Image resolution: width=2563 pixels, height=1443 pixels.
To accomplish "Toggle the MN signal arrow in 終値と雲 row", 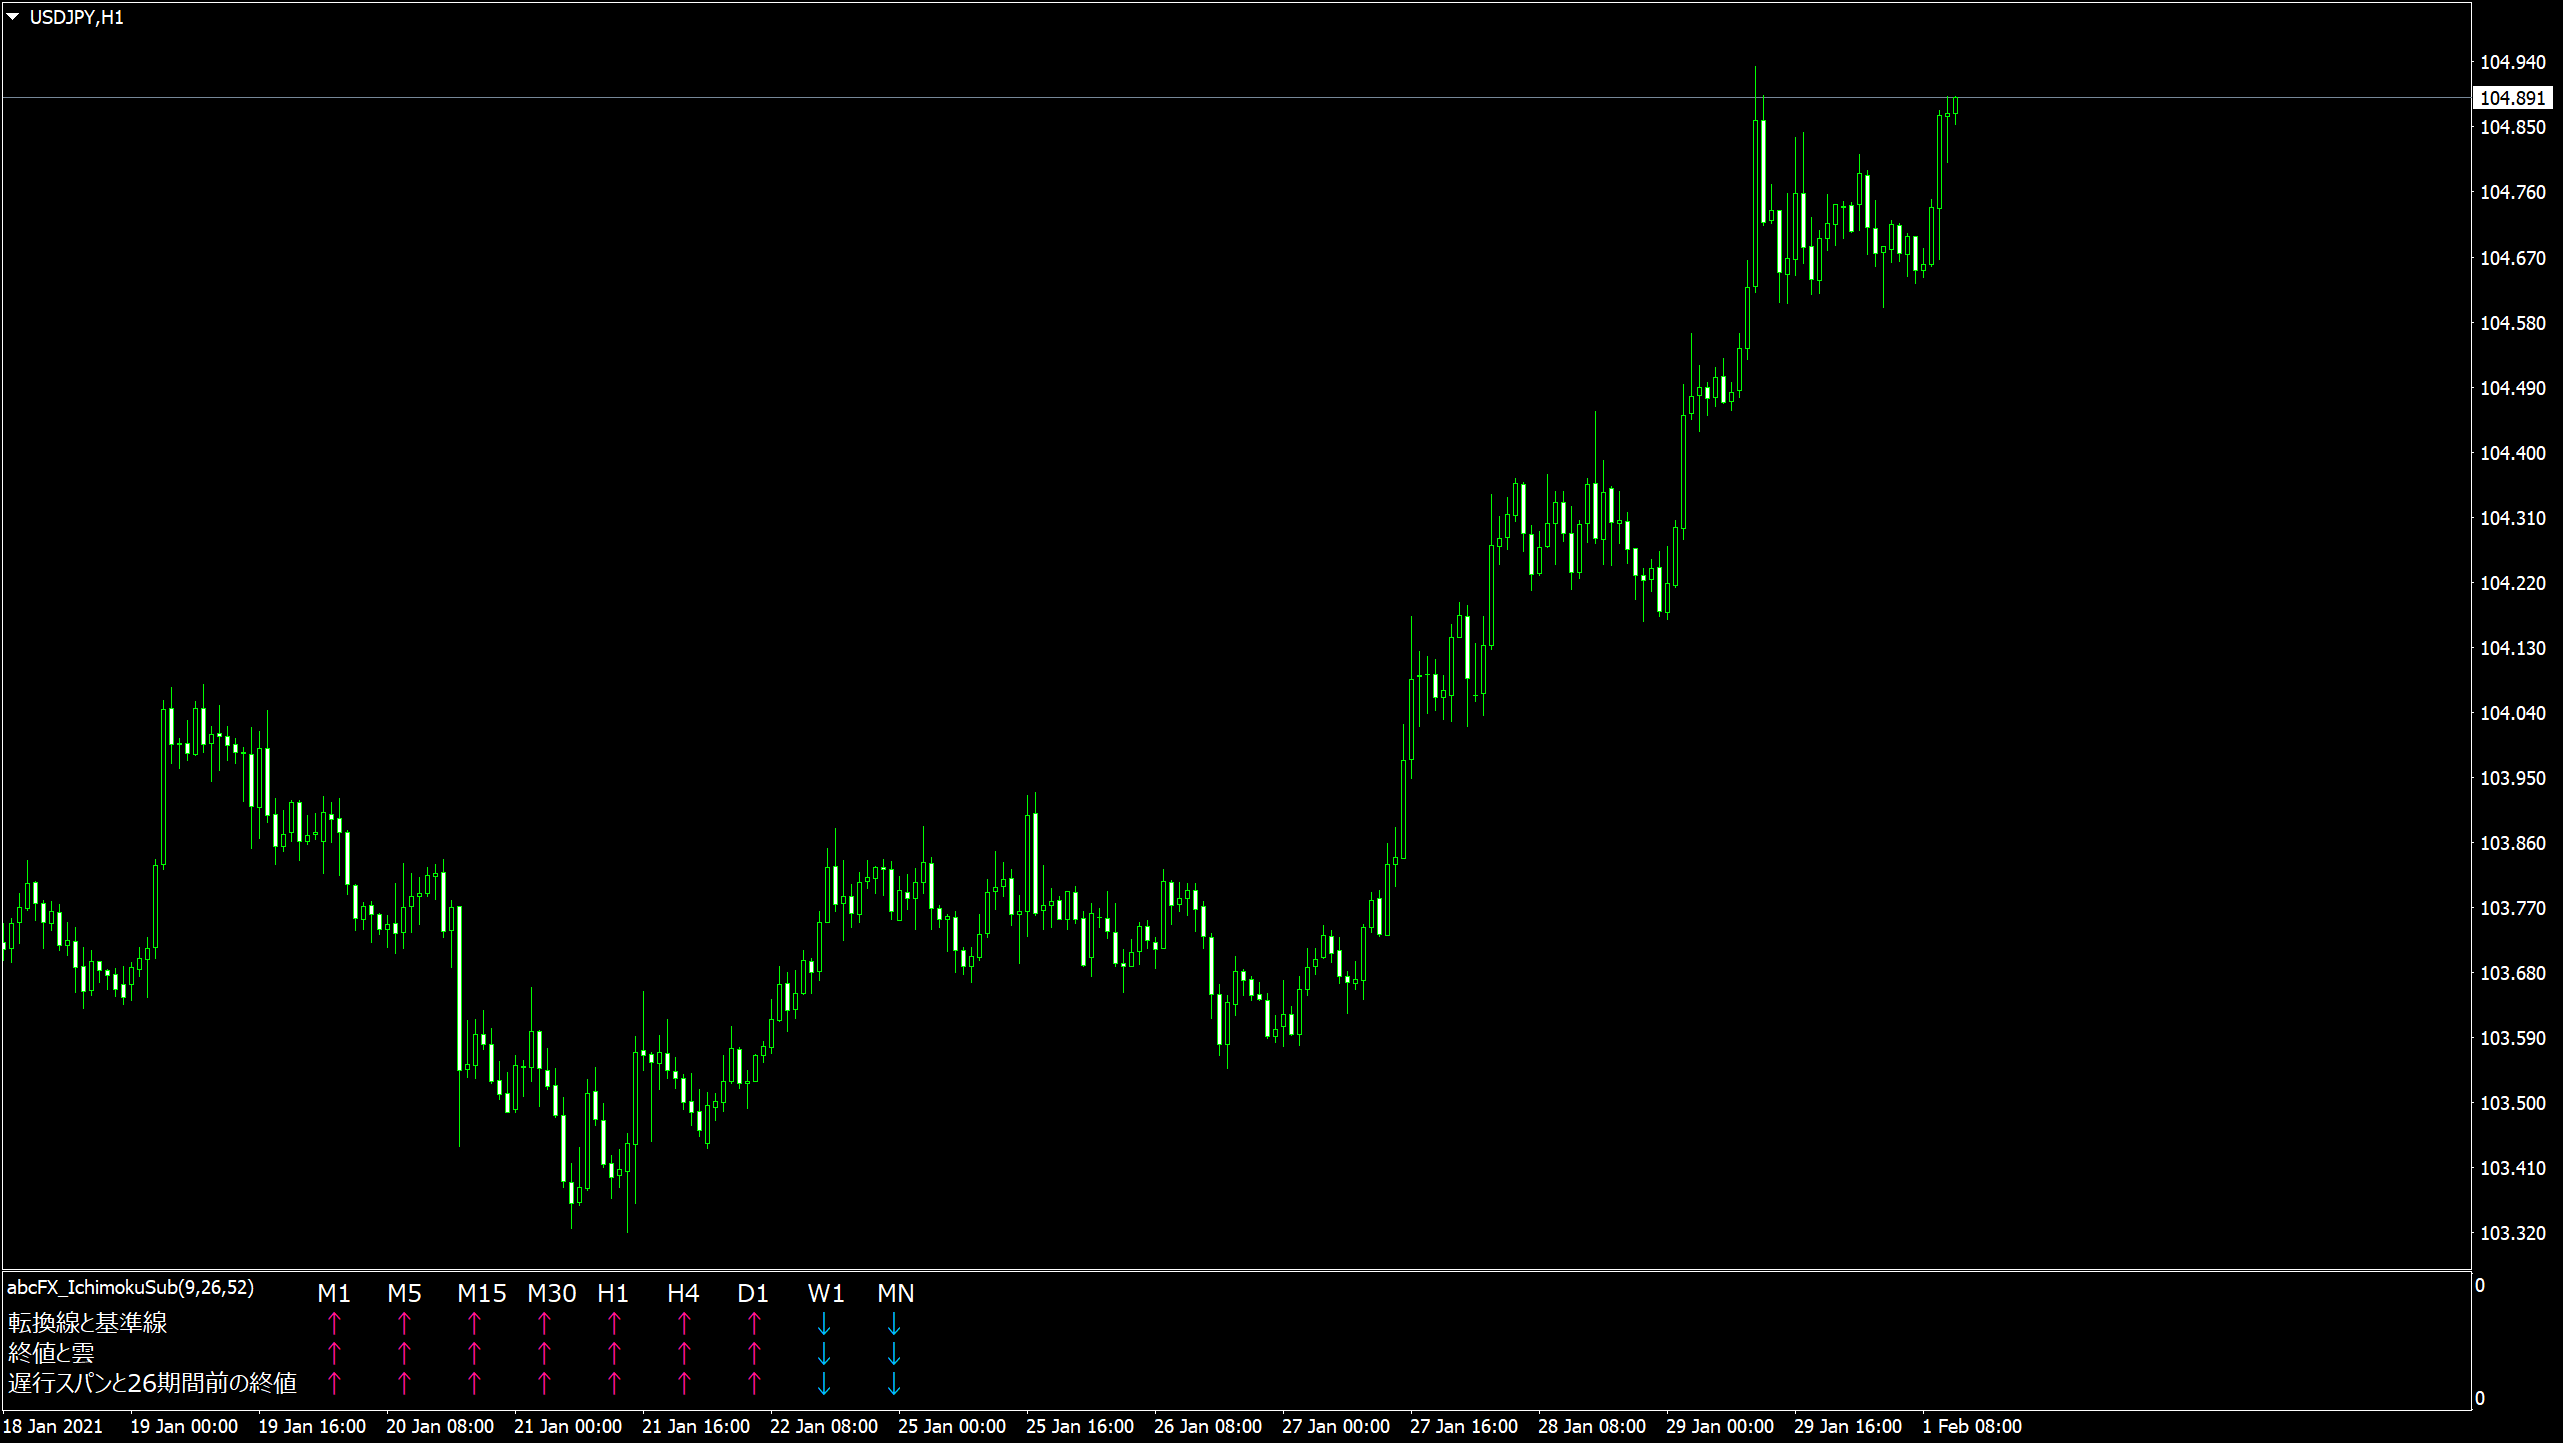I will pos(895,1355).
